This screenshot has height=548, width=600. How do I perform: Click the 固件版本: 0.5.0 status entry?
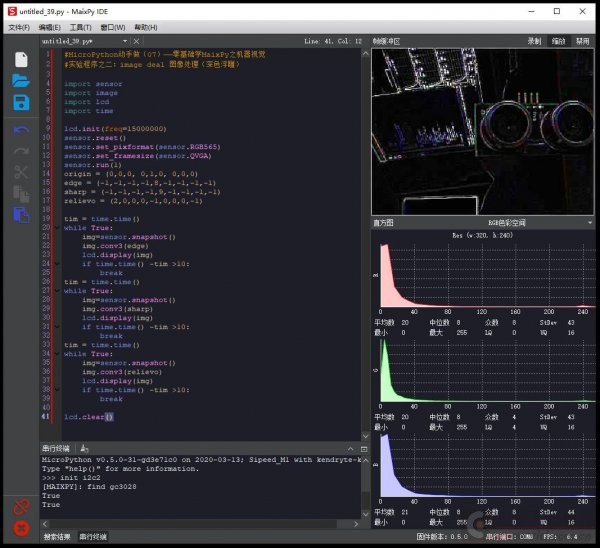pyautogui.click(x=442, y=537)
